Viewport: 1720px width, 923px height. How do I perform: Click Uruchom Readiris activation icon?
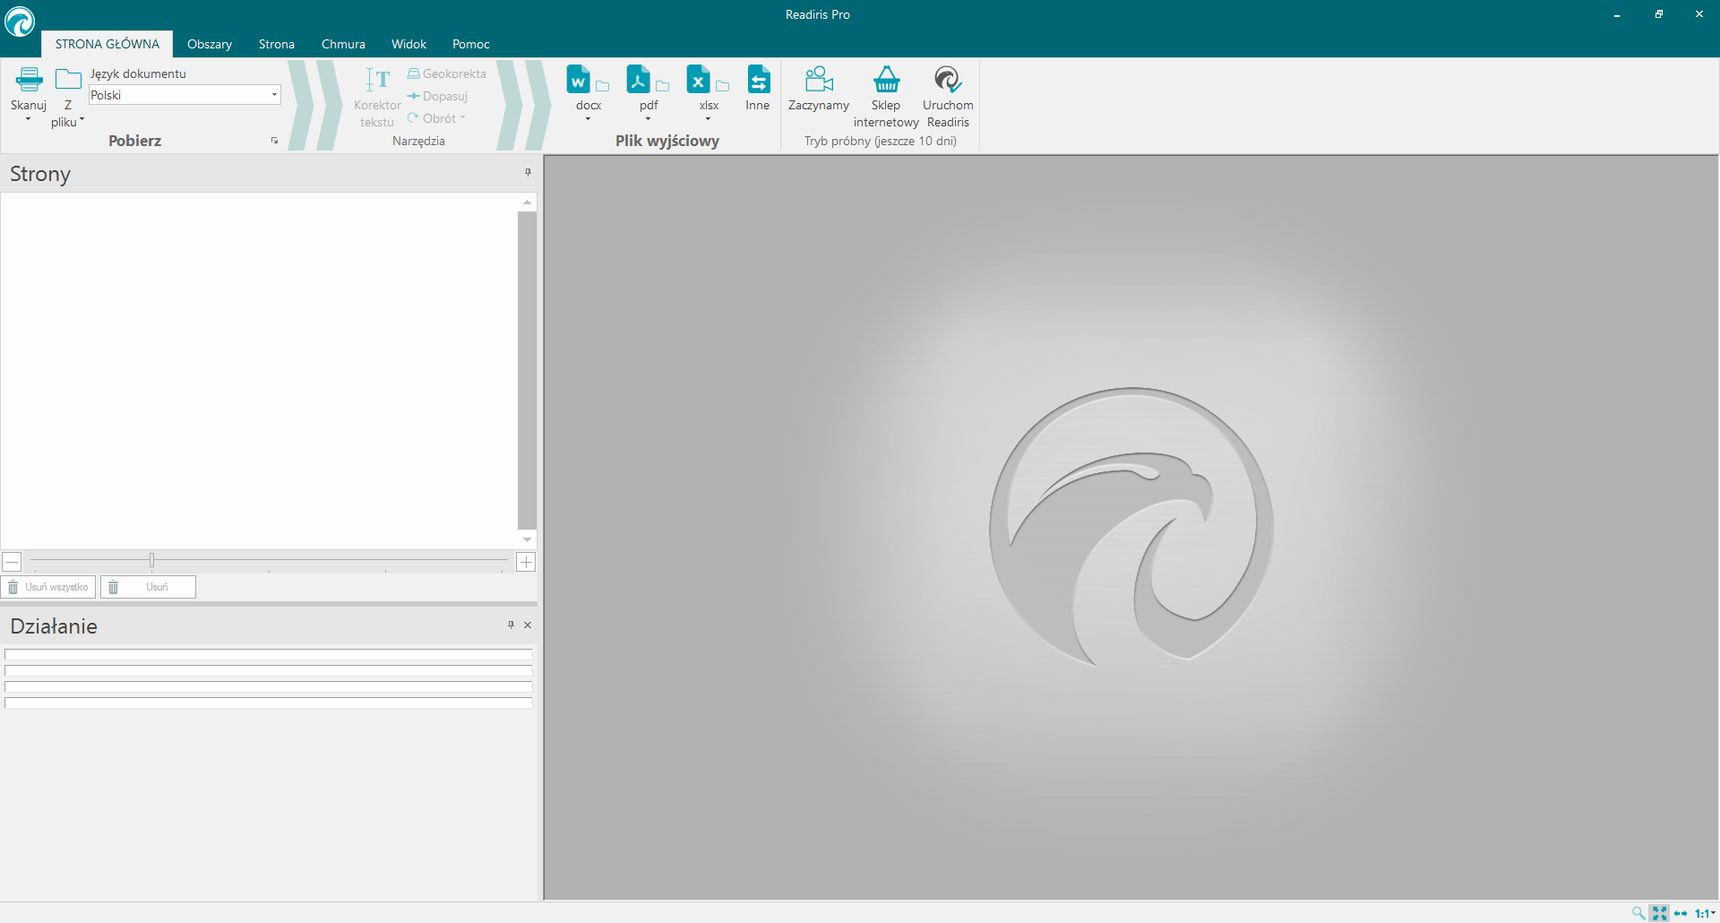click(x=948, y=79)
